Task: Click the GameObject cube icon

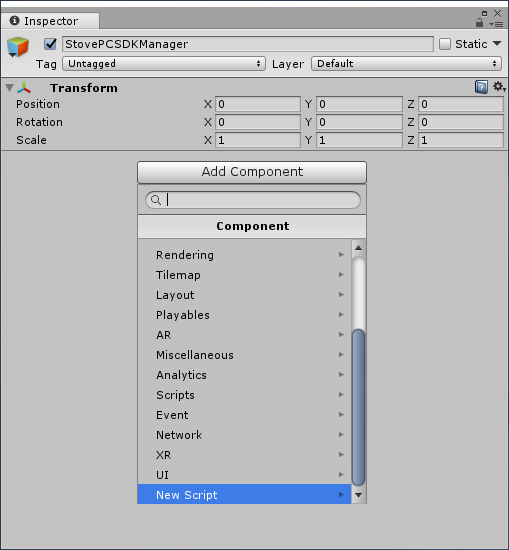Action: click(18, 46)
